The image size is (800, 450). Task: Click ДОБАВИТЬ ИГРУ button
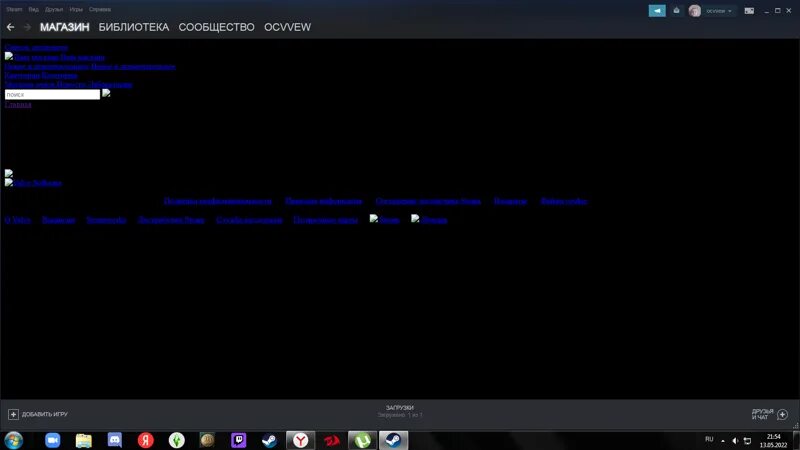pos(38,414)
